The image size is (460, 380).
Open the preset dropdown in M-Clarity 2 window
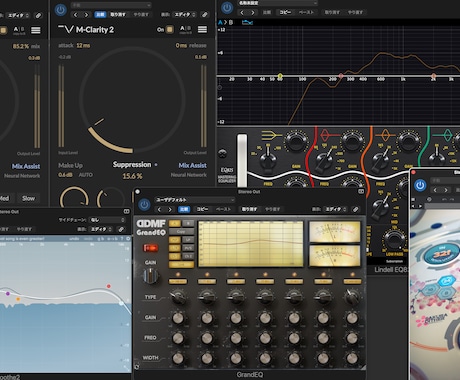pos(111,5)
